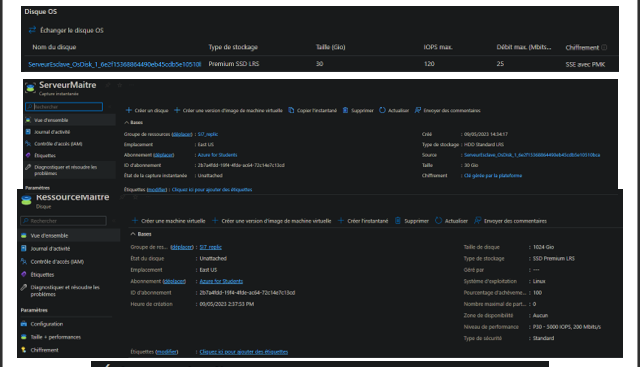This screenshot has width=640, height=367.
Task: Open the Clé gérée par la plateforme link
Action: click(x=493, y=176)
